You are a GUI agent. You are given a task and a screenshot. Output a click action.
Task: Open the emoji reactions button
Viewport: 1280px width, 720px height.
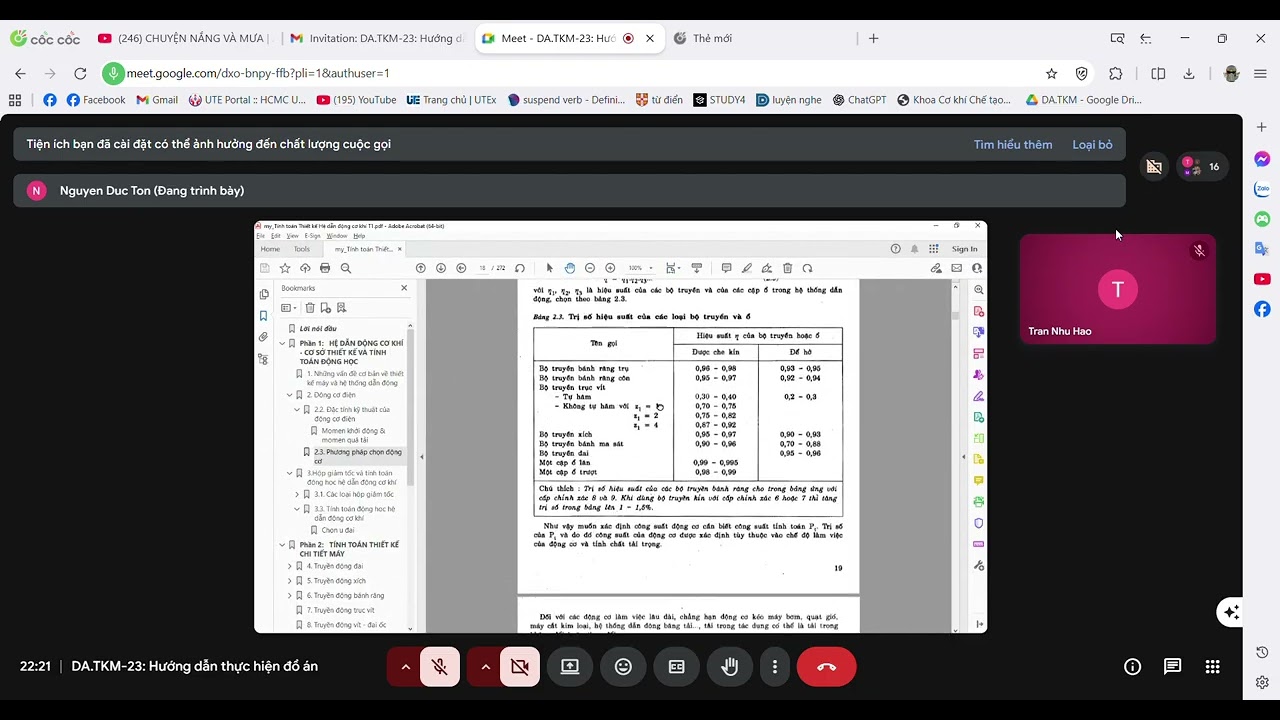pyautogui.click(x=623, y=667)
